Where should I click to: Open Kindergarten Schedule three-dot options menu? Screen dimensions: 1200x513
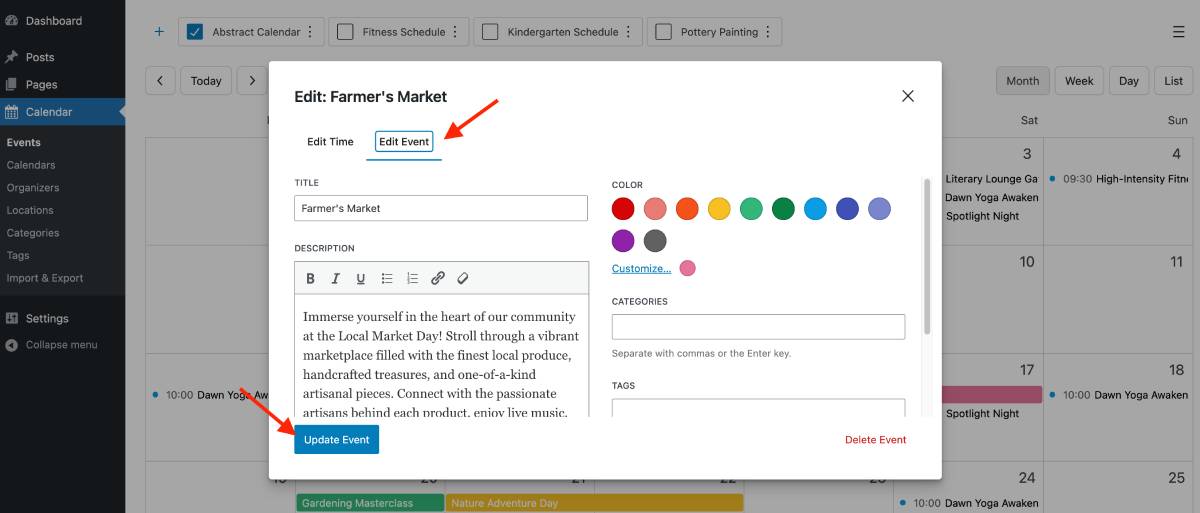pos(628,32)
